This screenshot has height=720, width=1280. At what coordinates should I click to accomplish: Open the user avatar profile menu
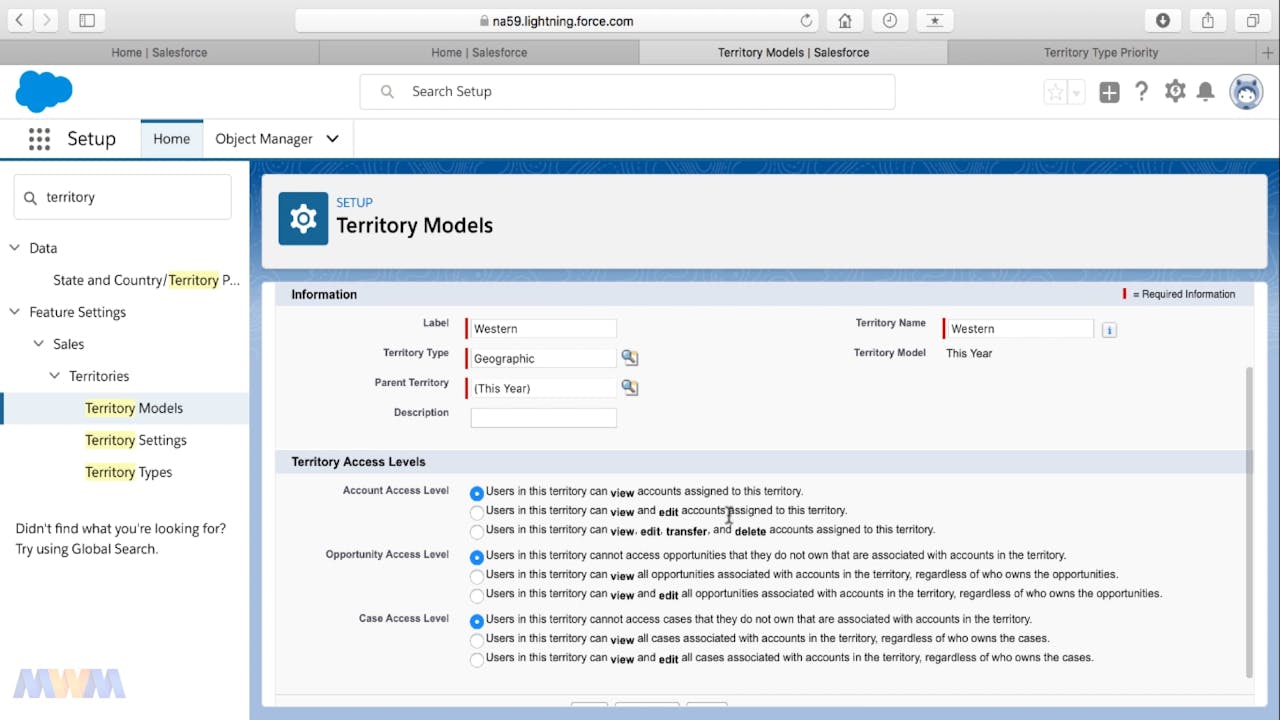[1246, 92]
